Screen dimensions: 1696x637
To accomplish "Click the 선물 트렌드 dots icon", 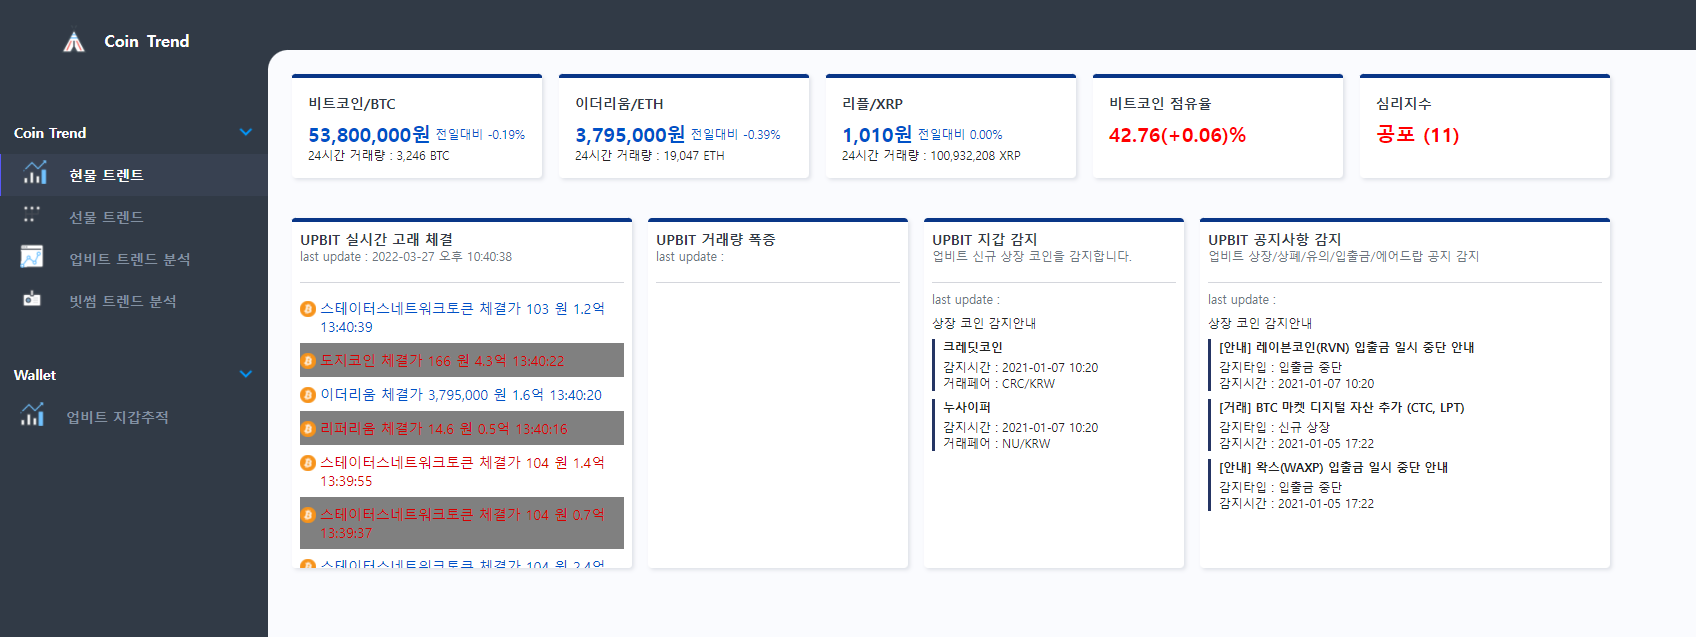I will pos(32,215).
